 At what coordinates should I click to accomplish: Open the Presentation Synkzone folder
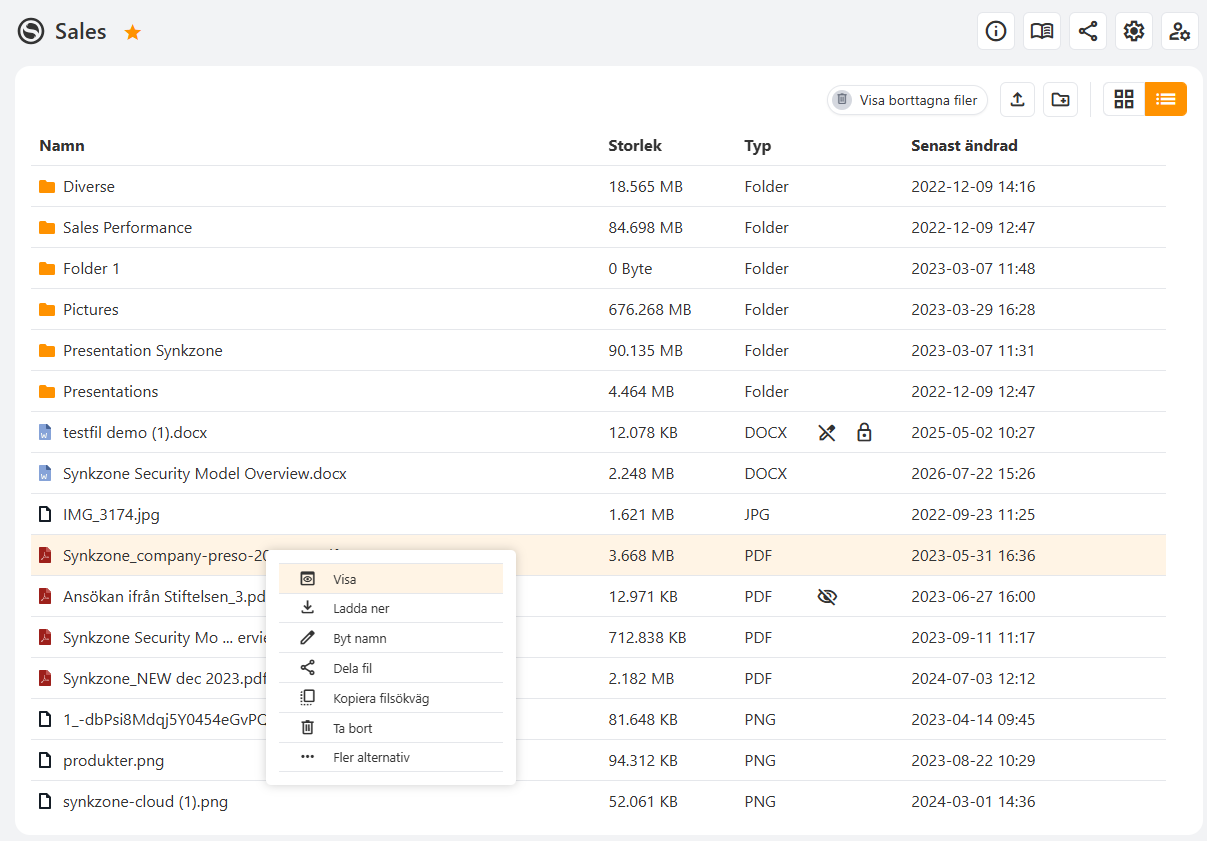(x=143, y=351)
